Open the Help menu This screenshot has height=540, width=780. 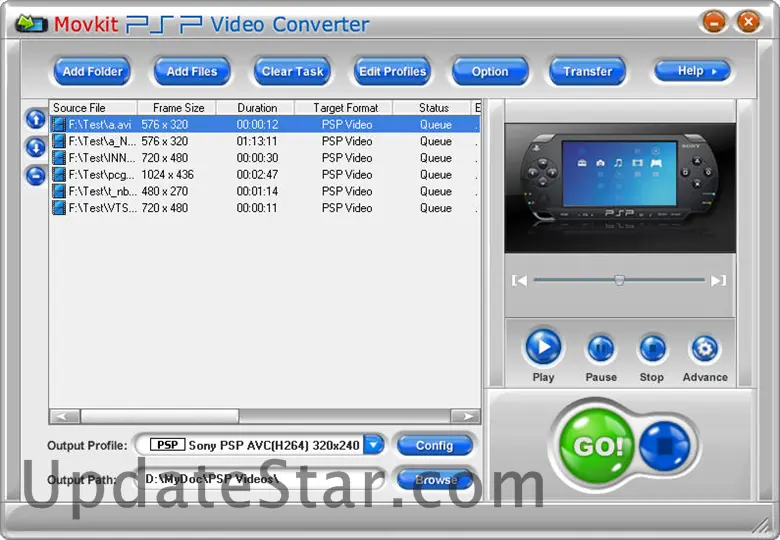[692, 71]
